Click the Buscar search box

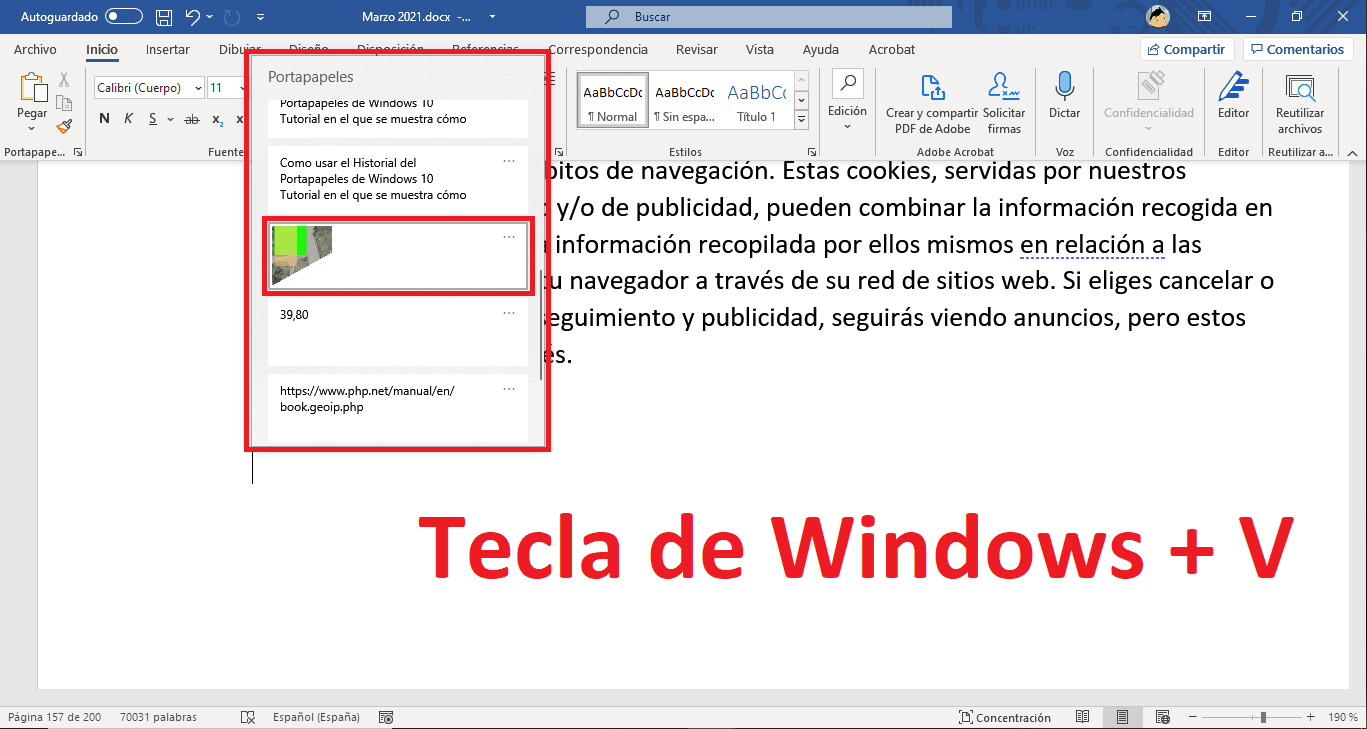[768, 16]
